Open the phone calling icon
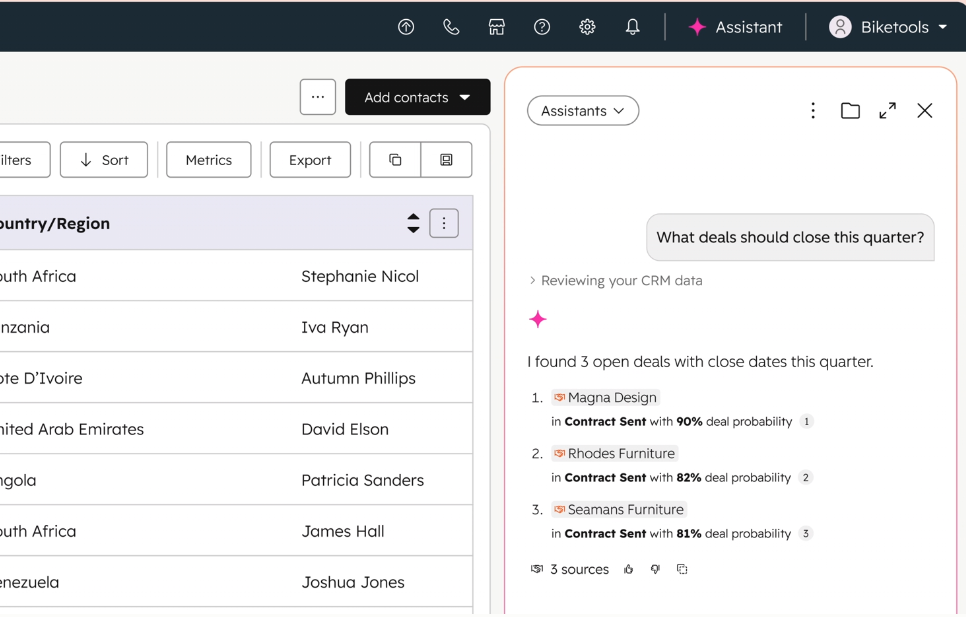Screen dimensions: 966x617 coord(451,27)
